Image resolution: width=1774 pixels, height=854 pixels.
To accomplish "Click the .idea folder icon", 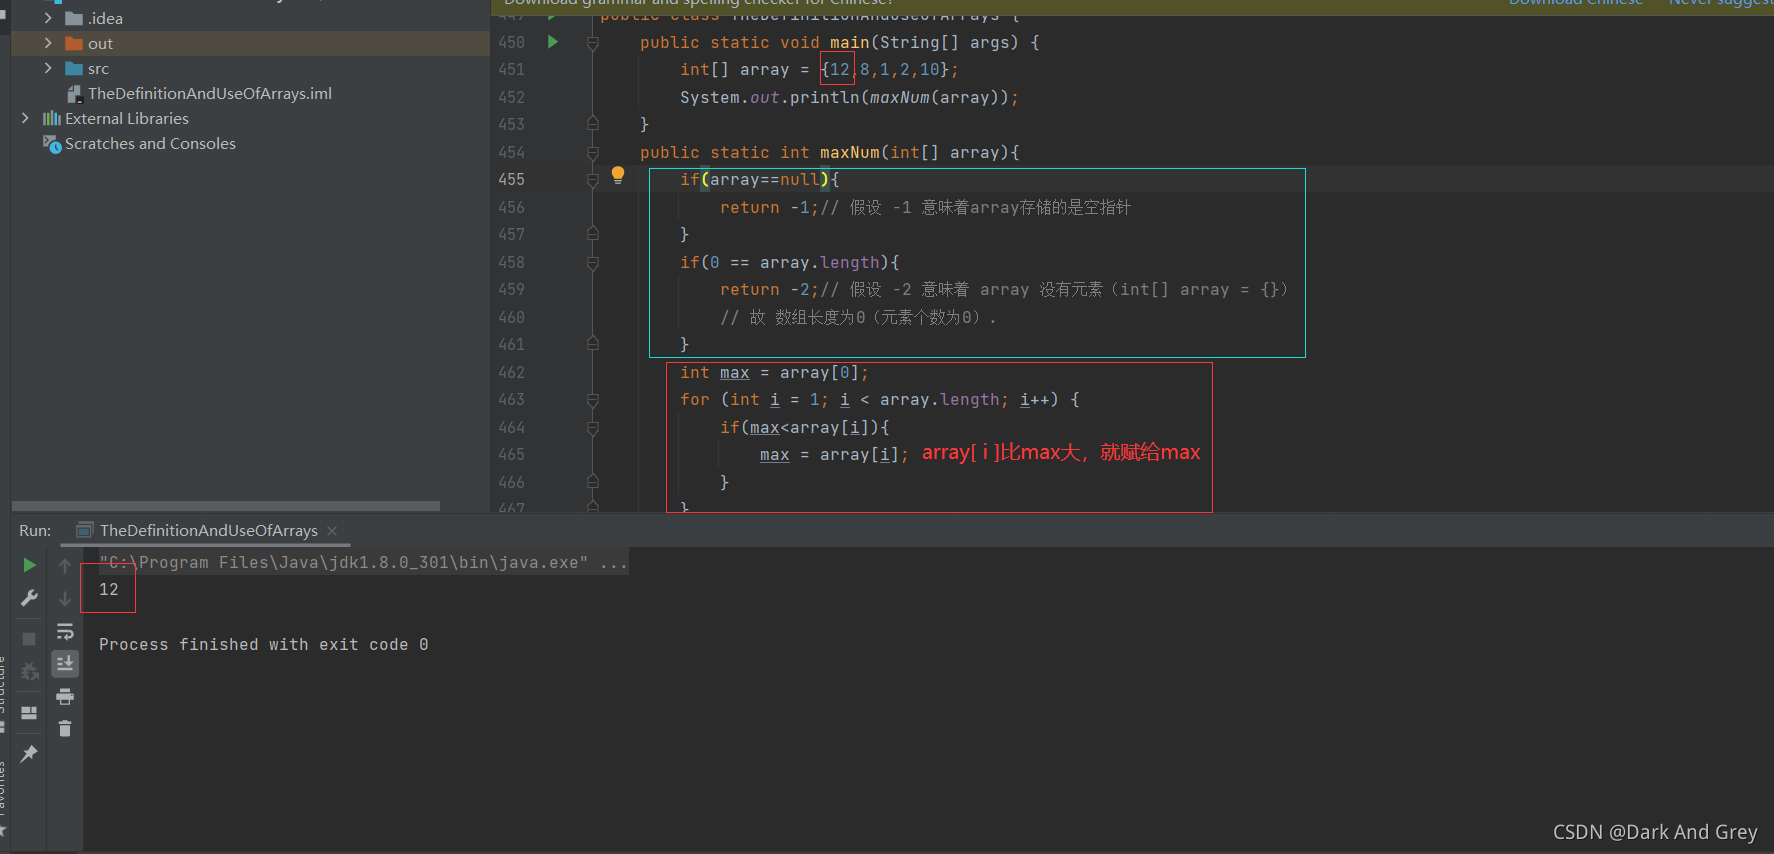I will click(74, 18).
